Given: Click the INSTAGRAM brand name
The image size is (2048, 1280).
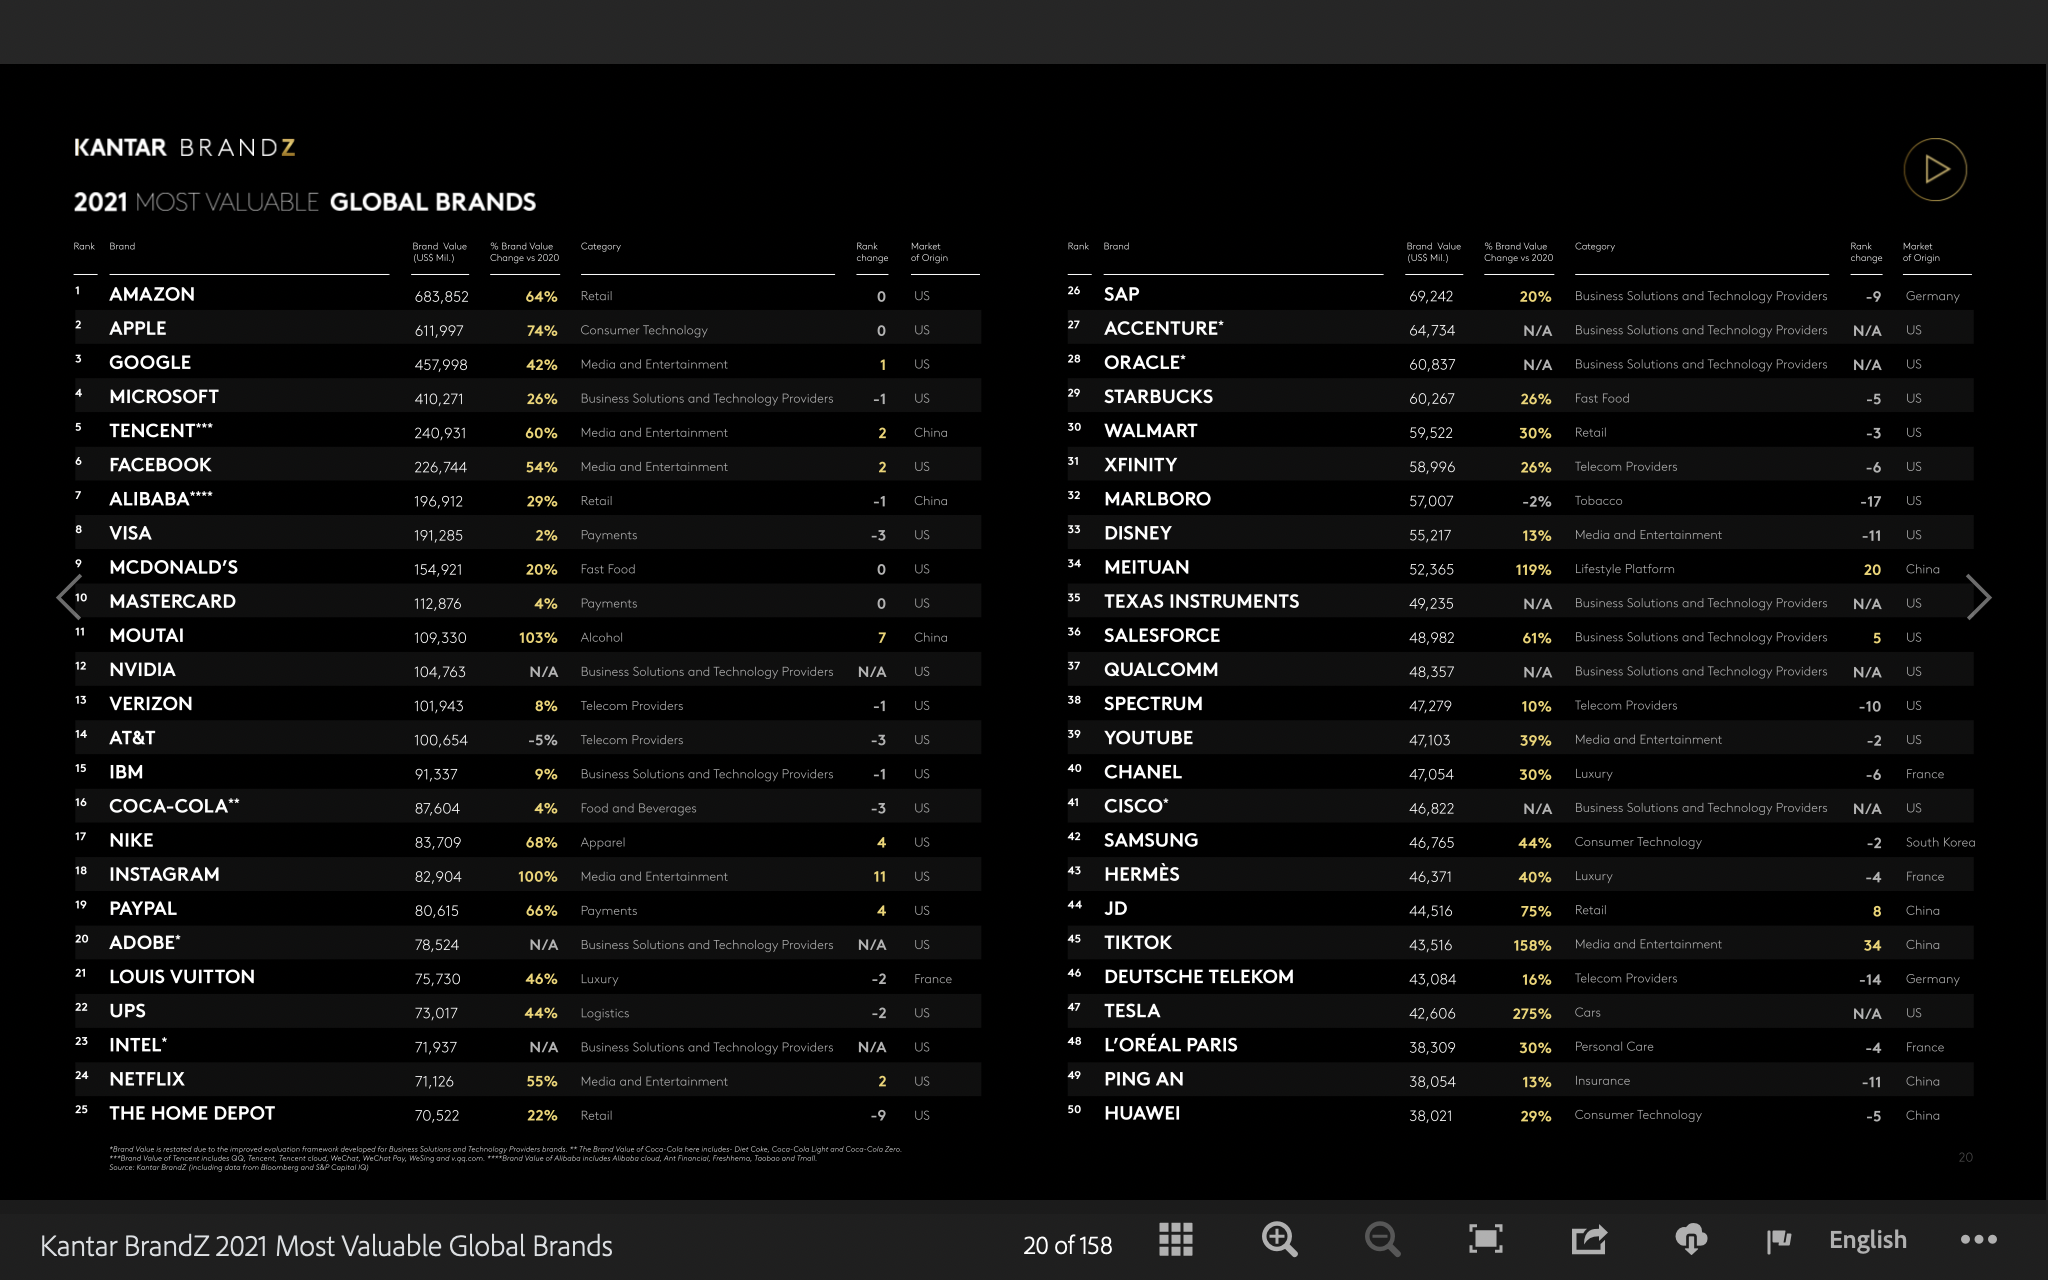Looking at the screenshot, I should [164, 874].
